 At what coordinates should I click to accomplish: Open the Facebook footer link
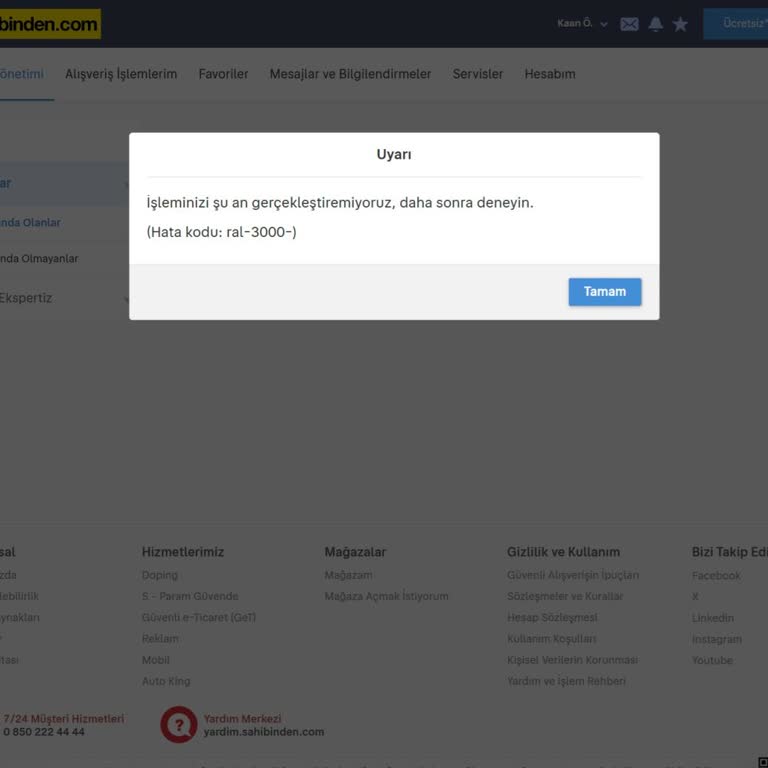click(716, 576)
